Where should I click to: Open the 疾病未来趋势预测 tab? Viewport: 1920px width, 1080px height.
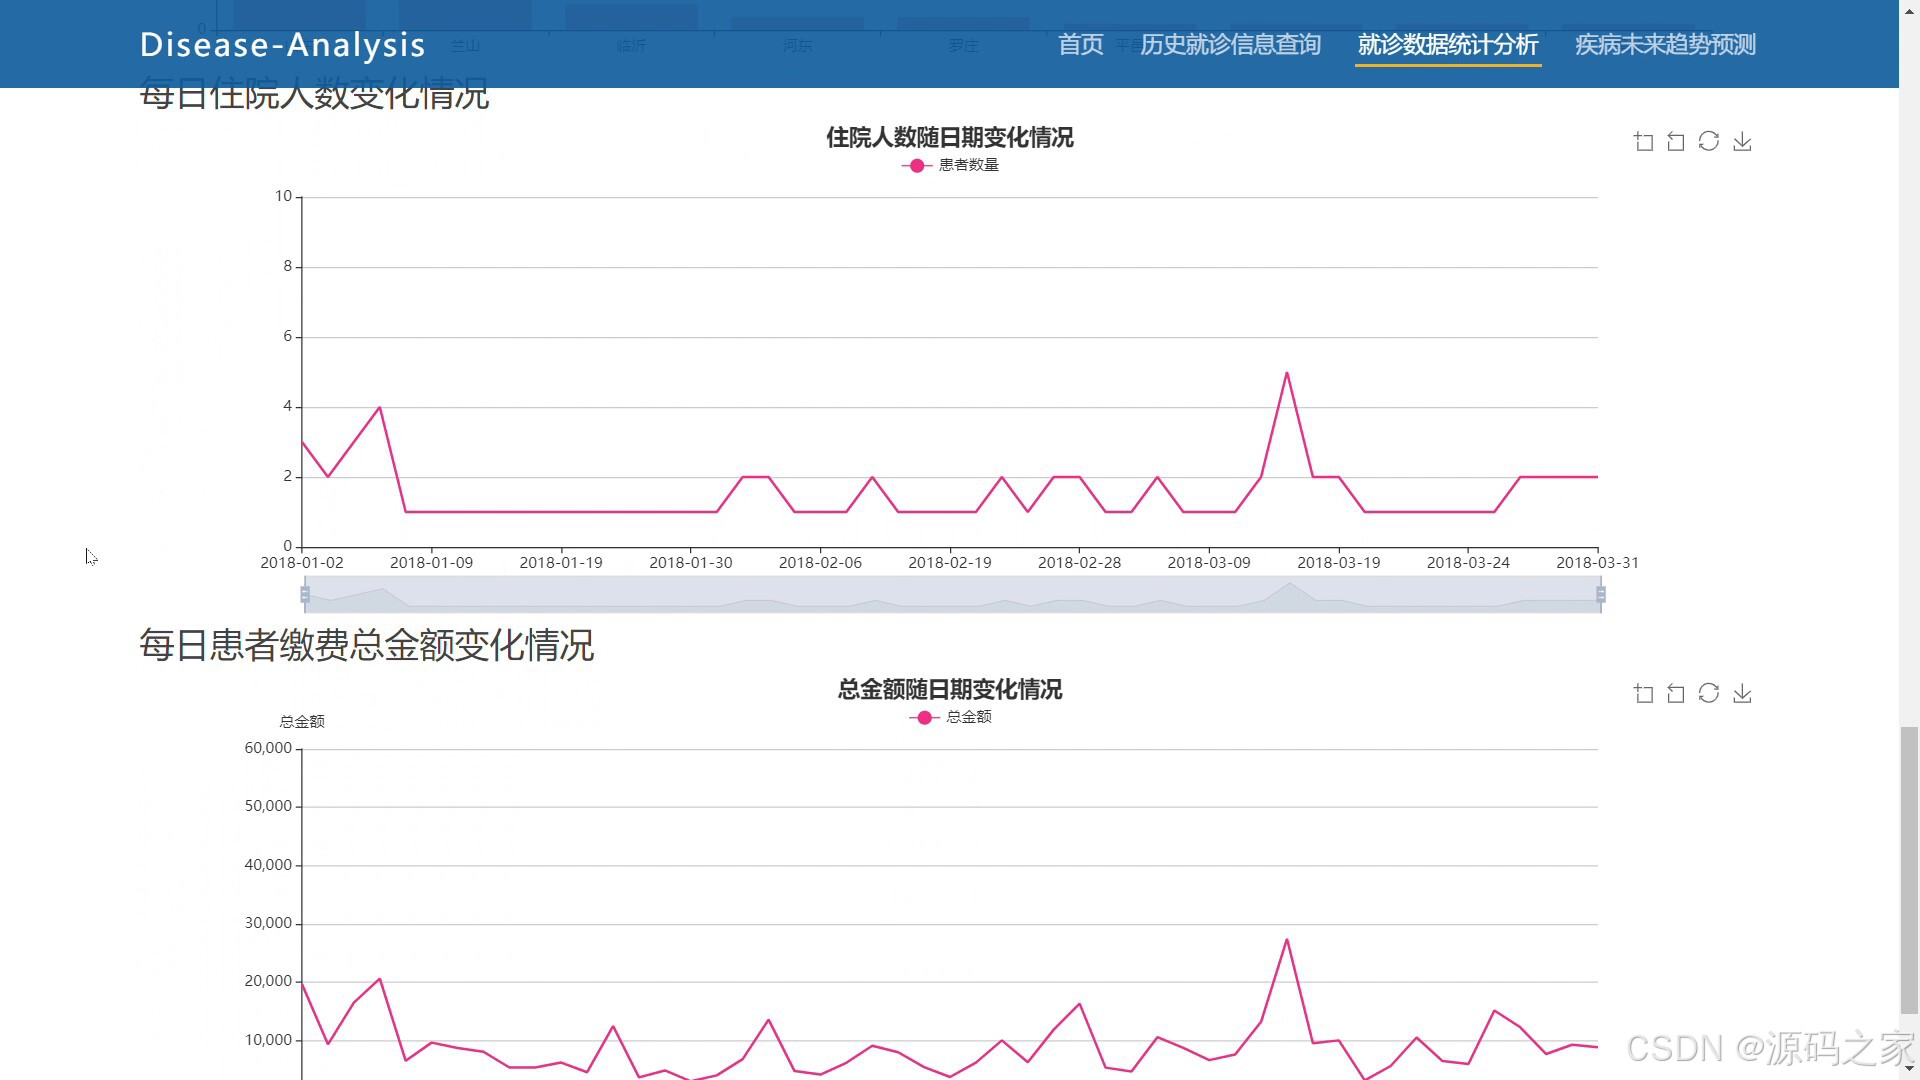click(1666, 45)
